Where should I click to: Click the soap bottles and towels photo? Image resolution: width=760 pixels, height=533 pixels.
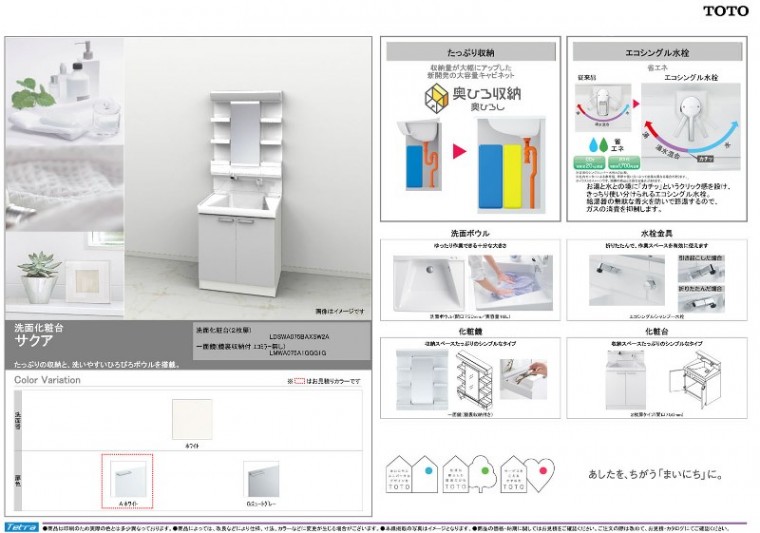coord(64,92)
